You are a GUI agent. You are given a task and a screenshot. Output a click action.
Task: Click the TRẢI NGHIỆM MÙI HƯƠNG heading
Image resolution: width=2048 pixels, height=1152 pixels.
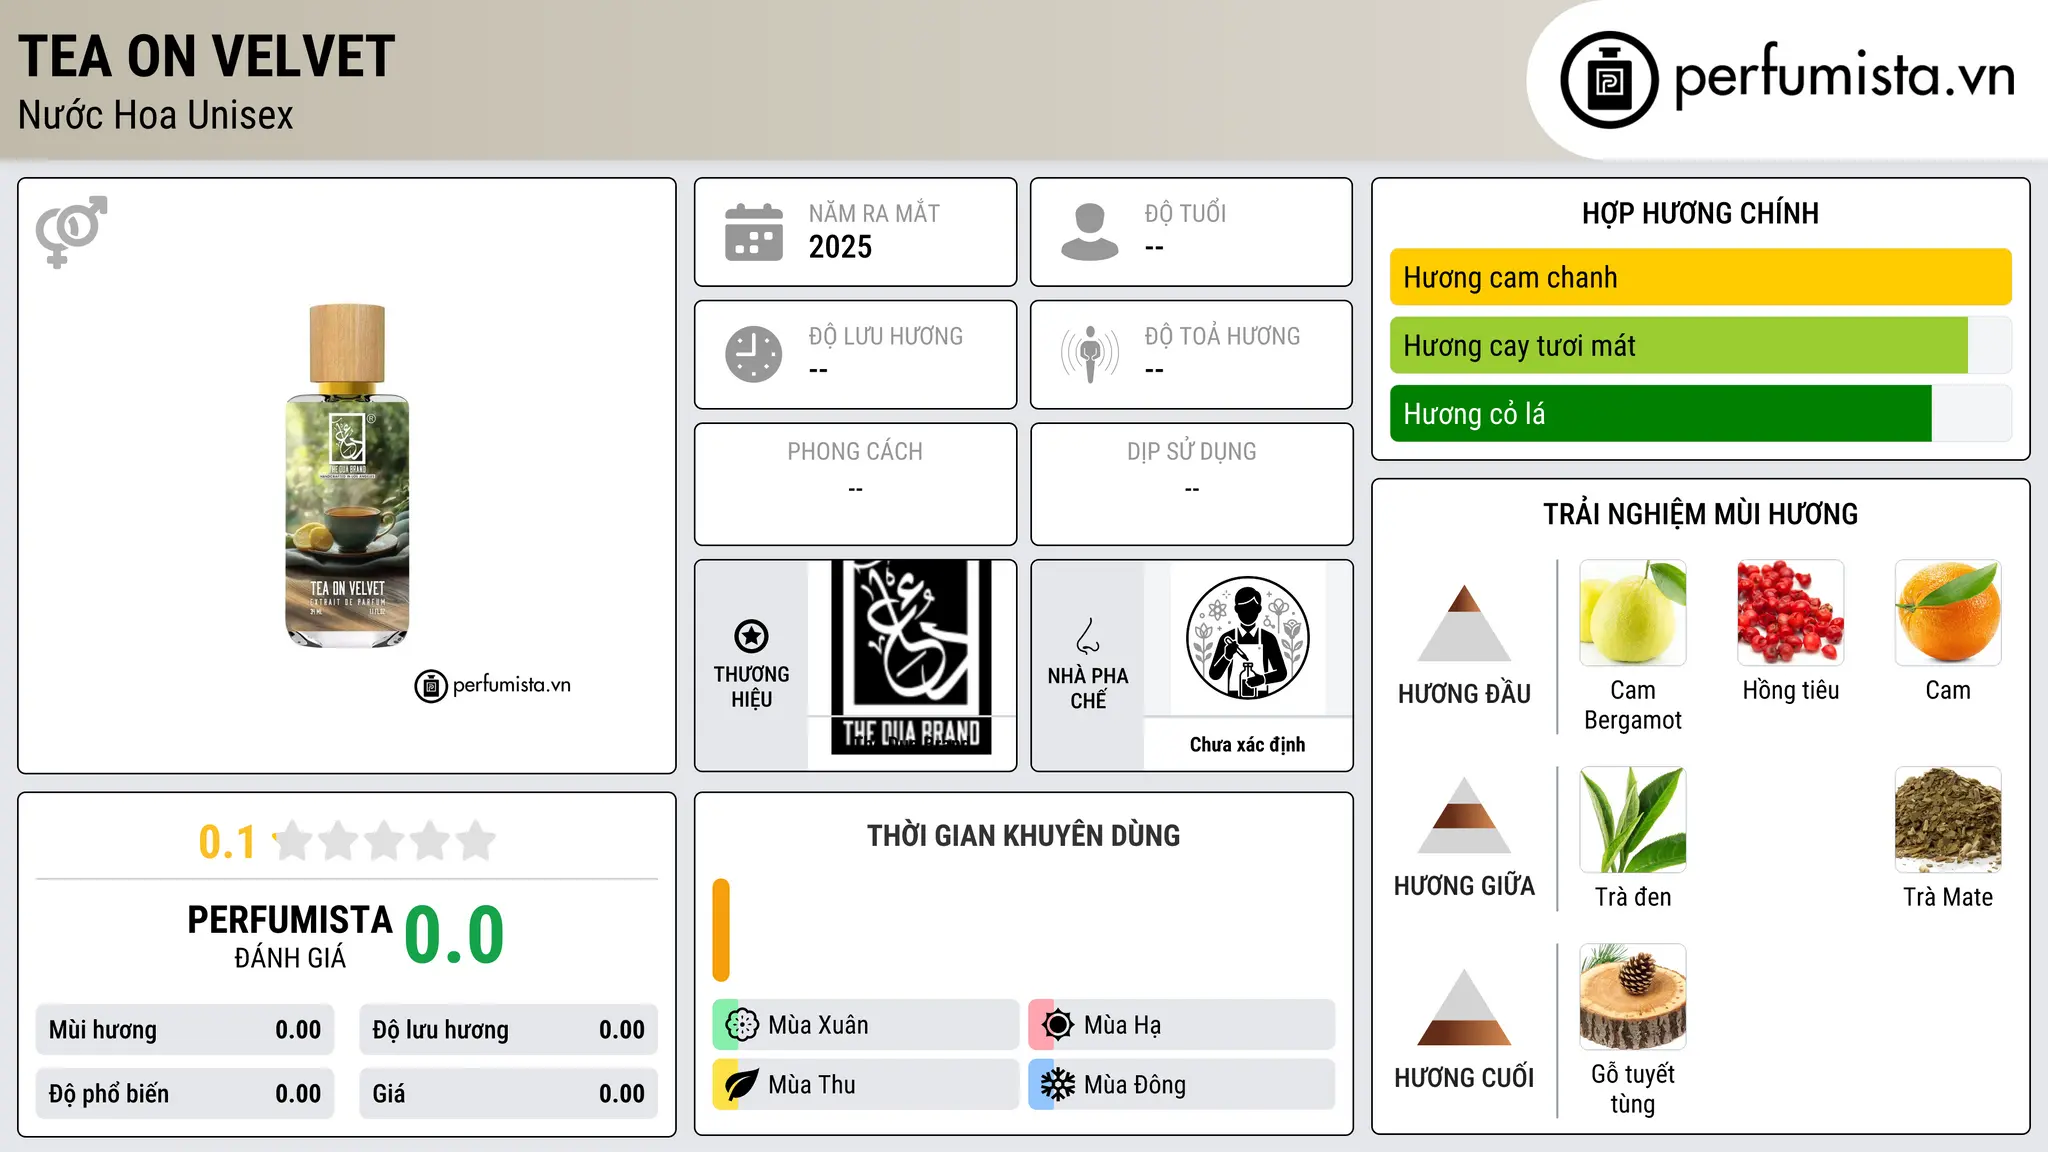(1700, 514)
